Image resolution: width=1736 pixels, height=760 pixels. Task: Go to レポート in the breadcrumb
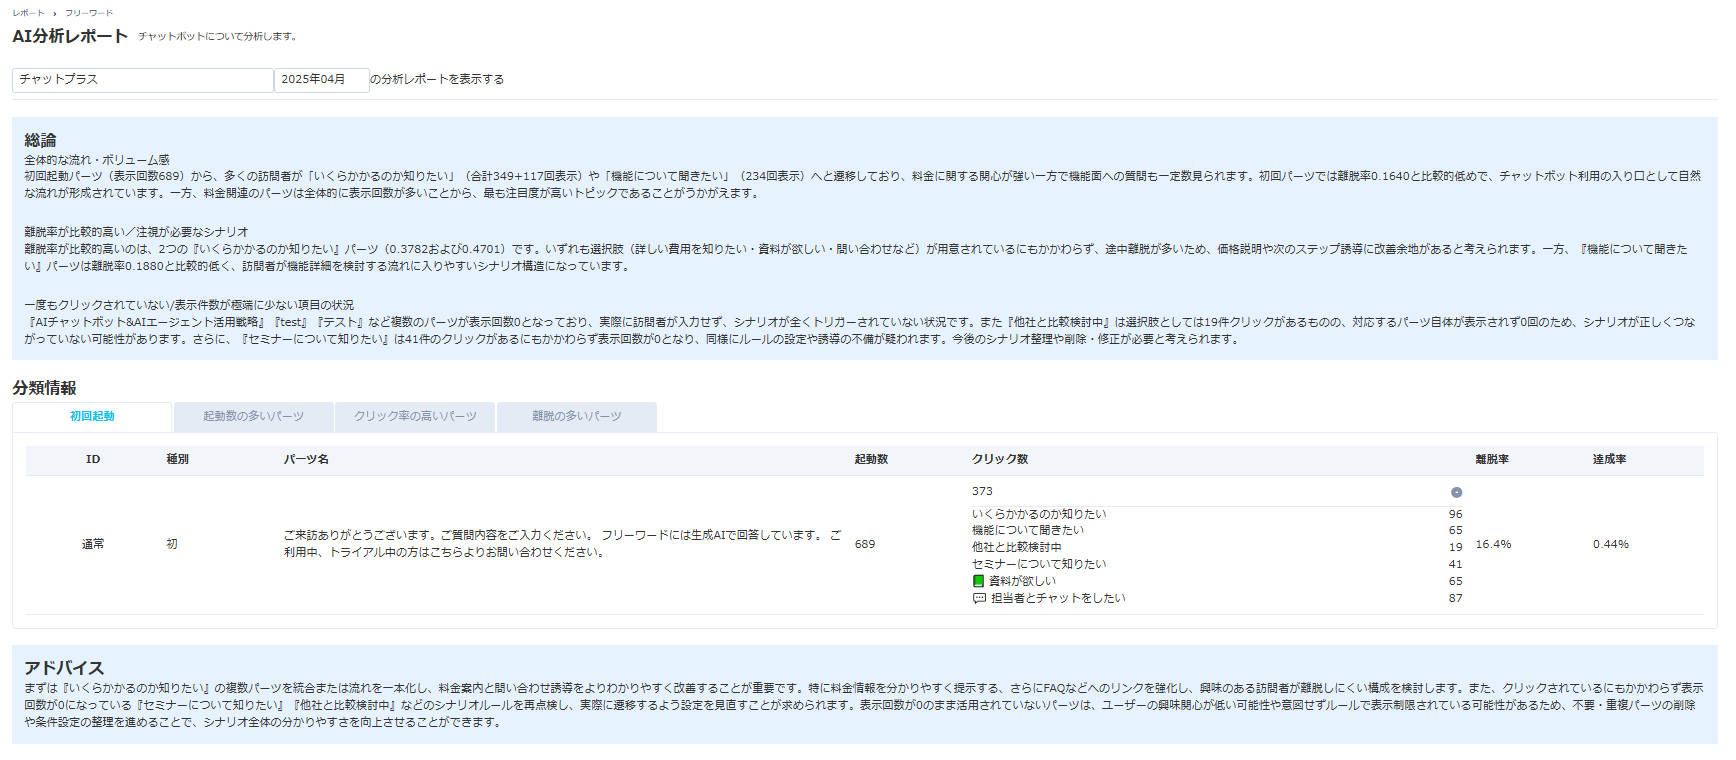(x=28, y=13)
